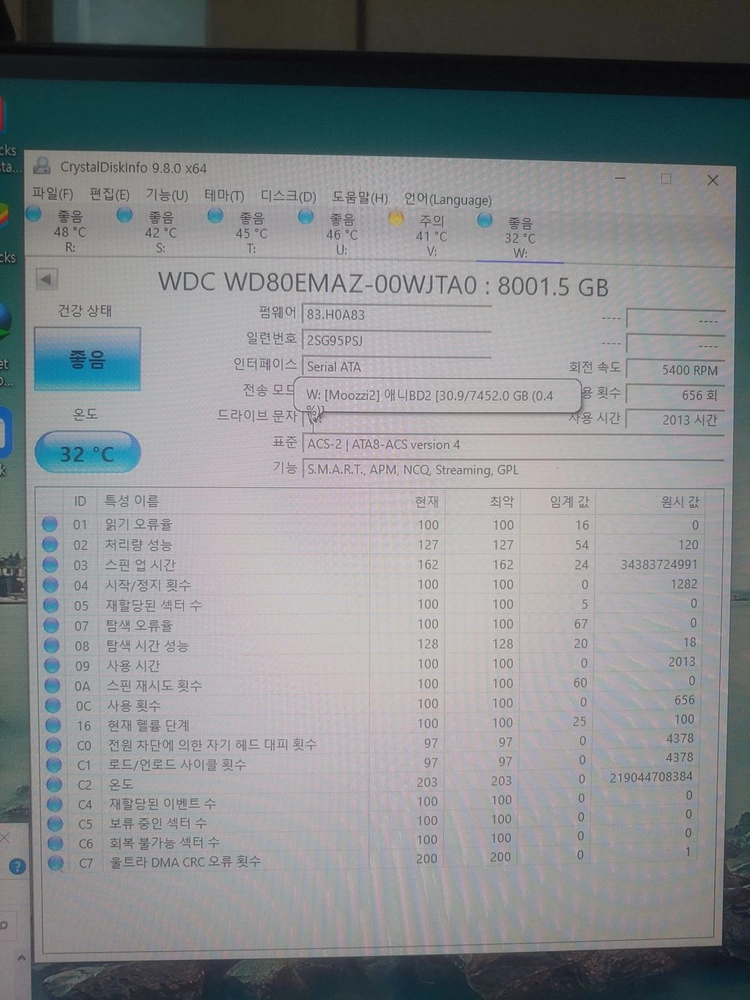
Task: Click status icon for 0A 스핀 재시도 횟수
Action: click(x=52, y=686)
